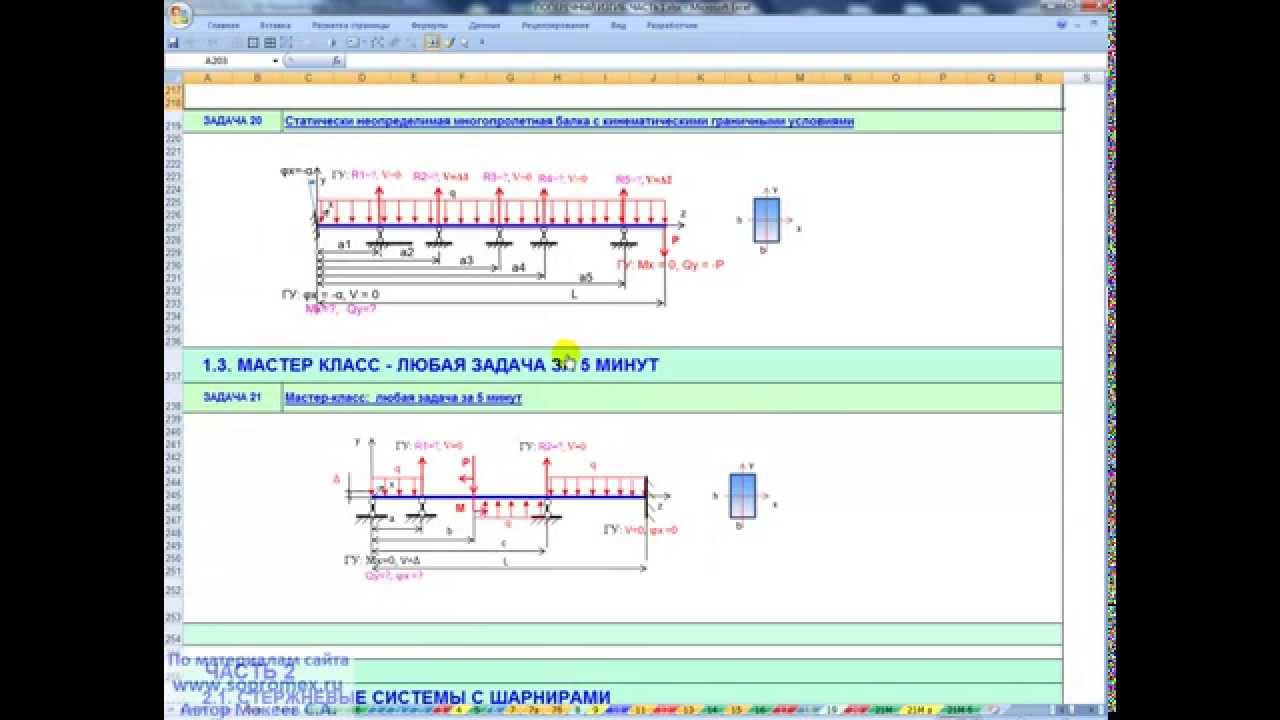Open the Разработчик ribbon tab
This screenshot has height=720, width=1280.
[x=672, y=25]
